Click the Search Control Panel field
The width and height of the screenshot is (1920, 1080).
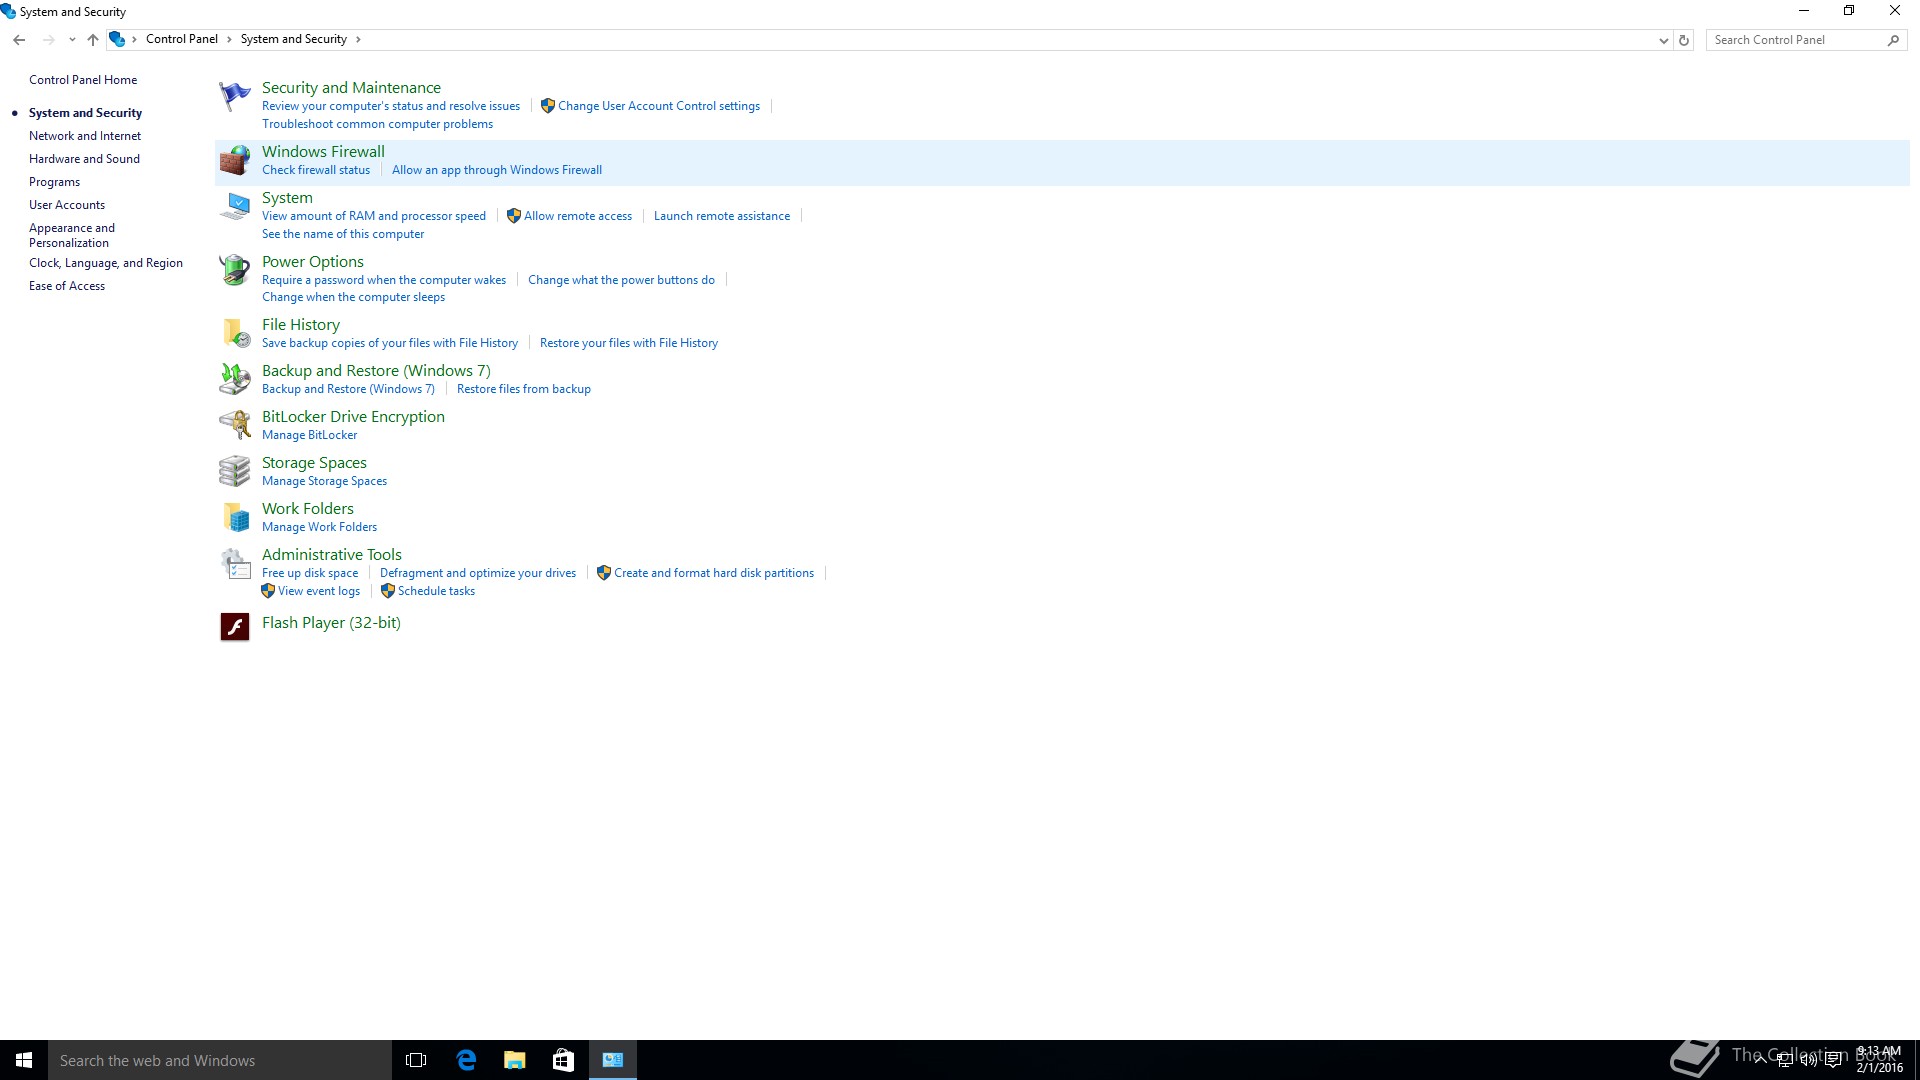coord(1795,40)
